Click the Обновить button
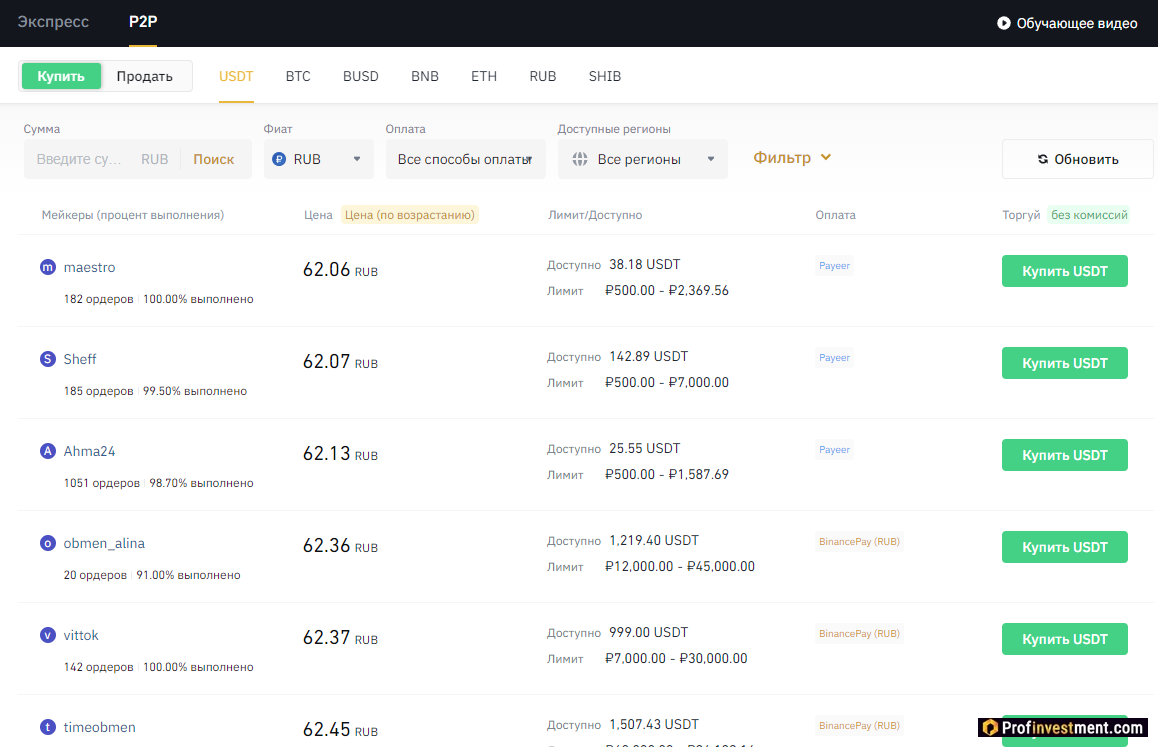Screen dimensions: 1158x747 (x=1078, y=159)
